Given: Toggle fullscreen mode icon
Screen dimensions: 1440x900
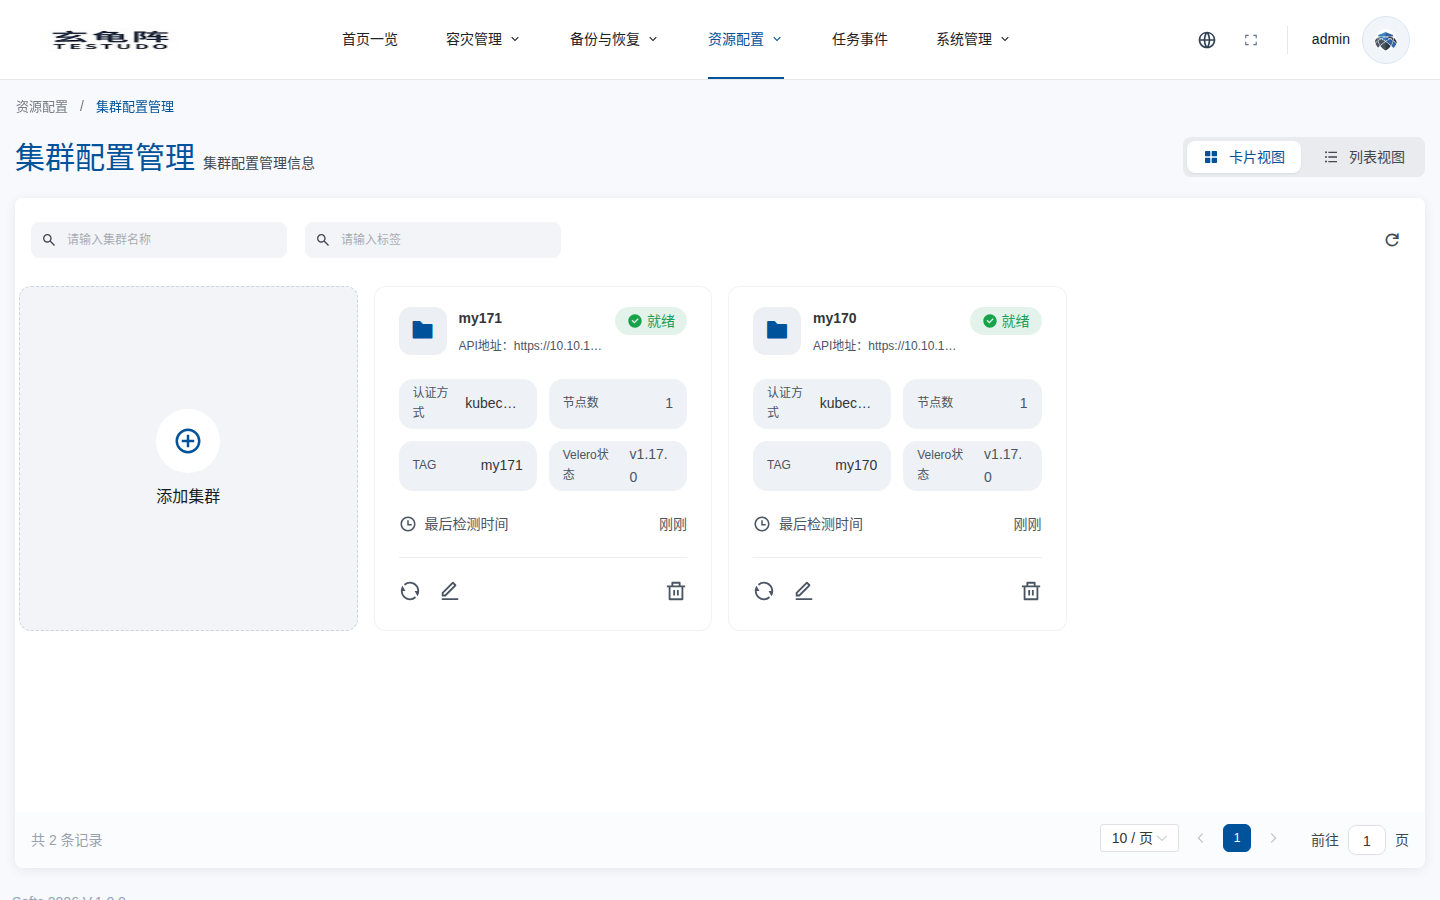Looking at the screenshot, I should click(x=1251, y=40).
